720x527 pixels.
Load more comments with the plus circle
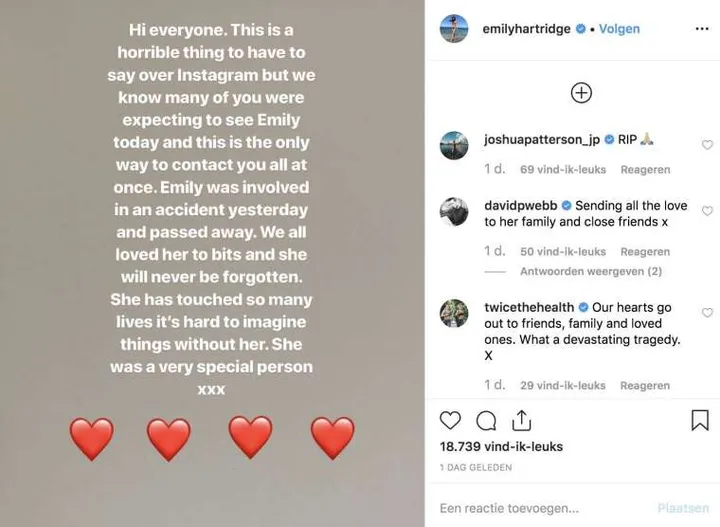581,93
